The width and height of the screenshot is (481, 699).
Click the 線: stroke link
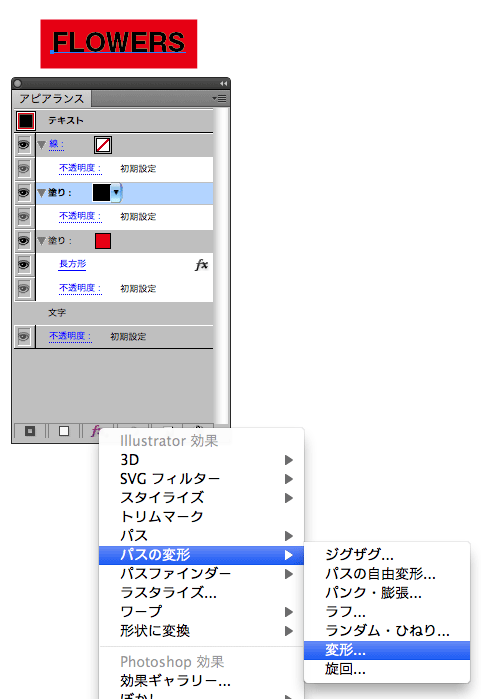[57, 144]
